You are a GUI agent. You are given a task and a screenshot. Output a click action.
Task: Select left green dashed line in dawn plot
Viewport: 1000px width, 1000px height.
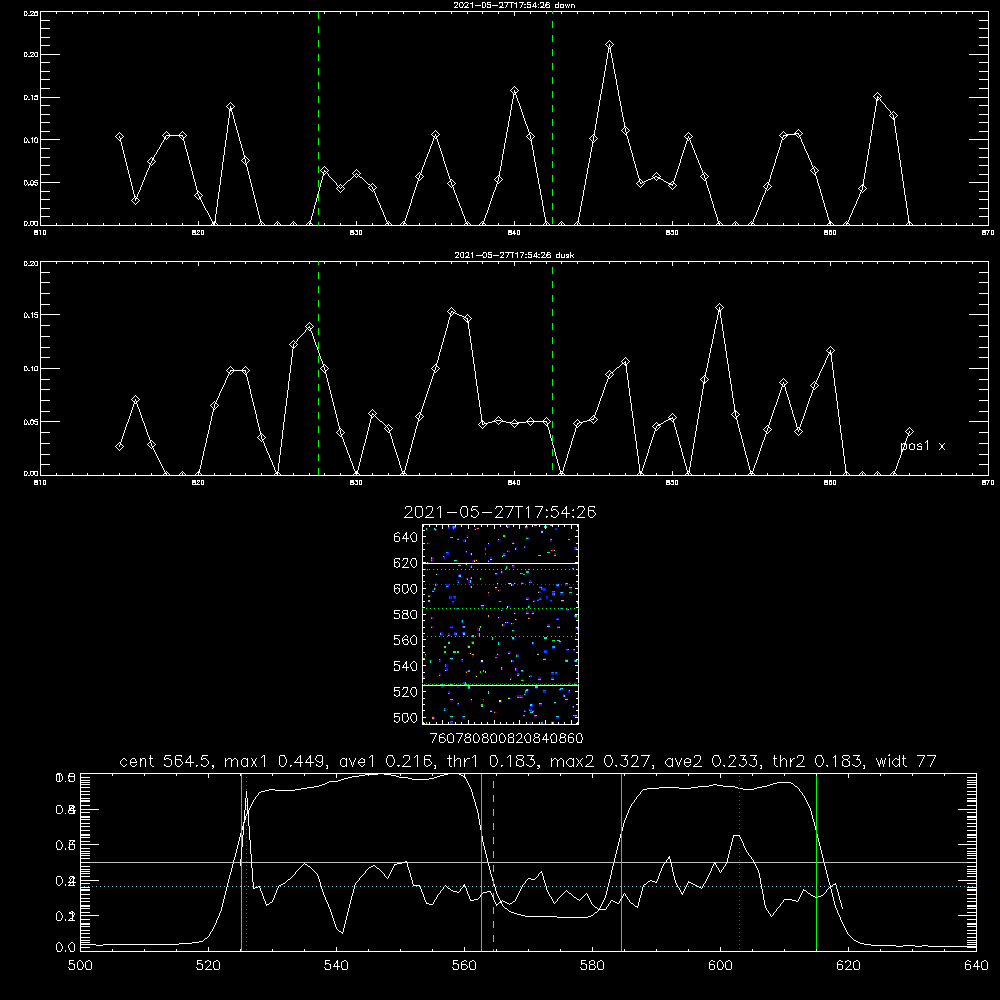click(319, 118)
